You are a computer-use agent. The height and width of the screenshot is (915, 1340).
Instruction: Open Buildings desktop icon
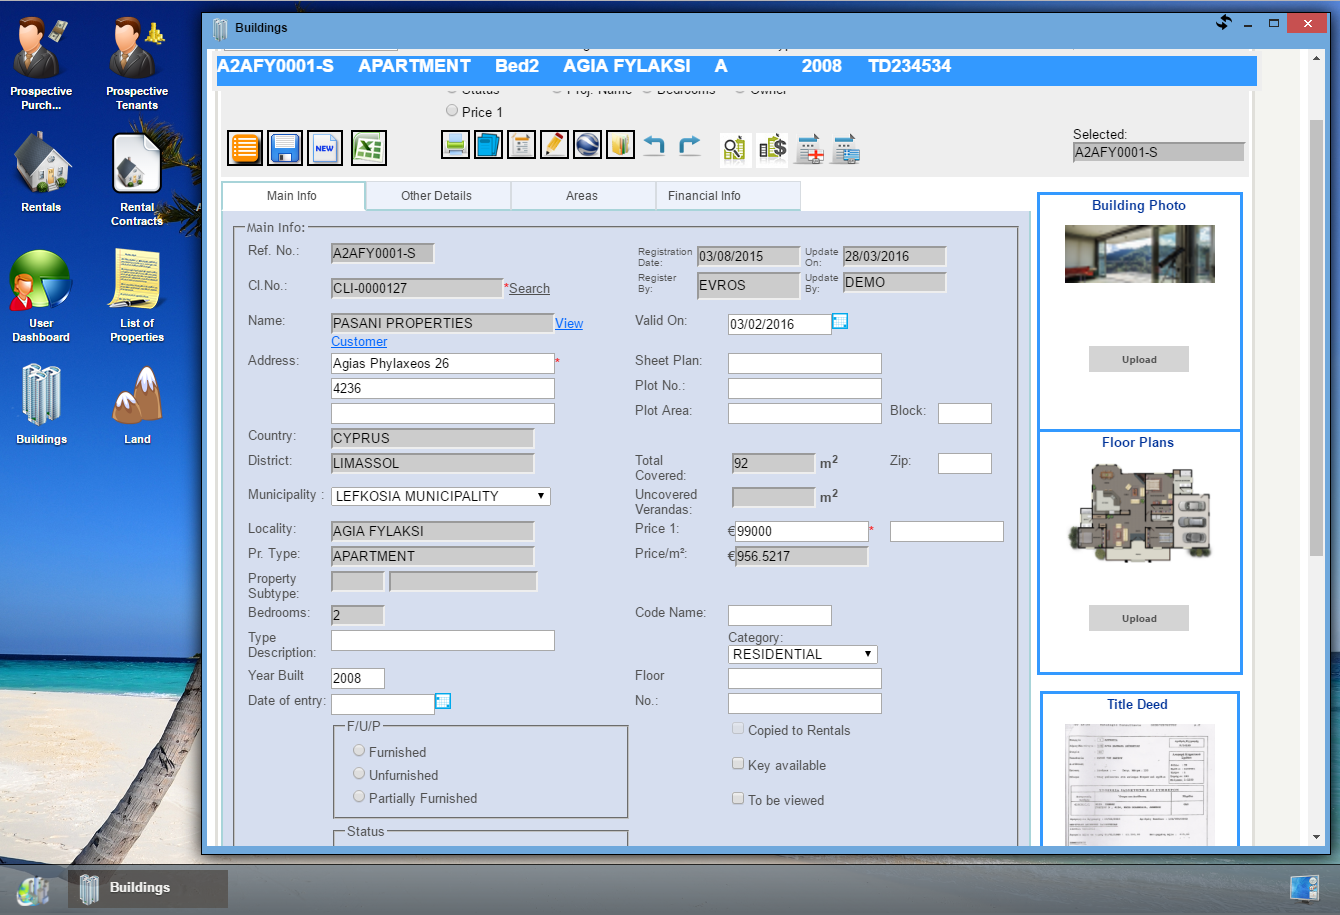coord(41,404)
